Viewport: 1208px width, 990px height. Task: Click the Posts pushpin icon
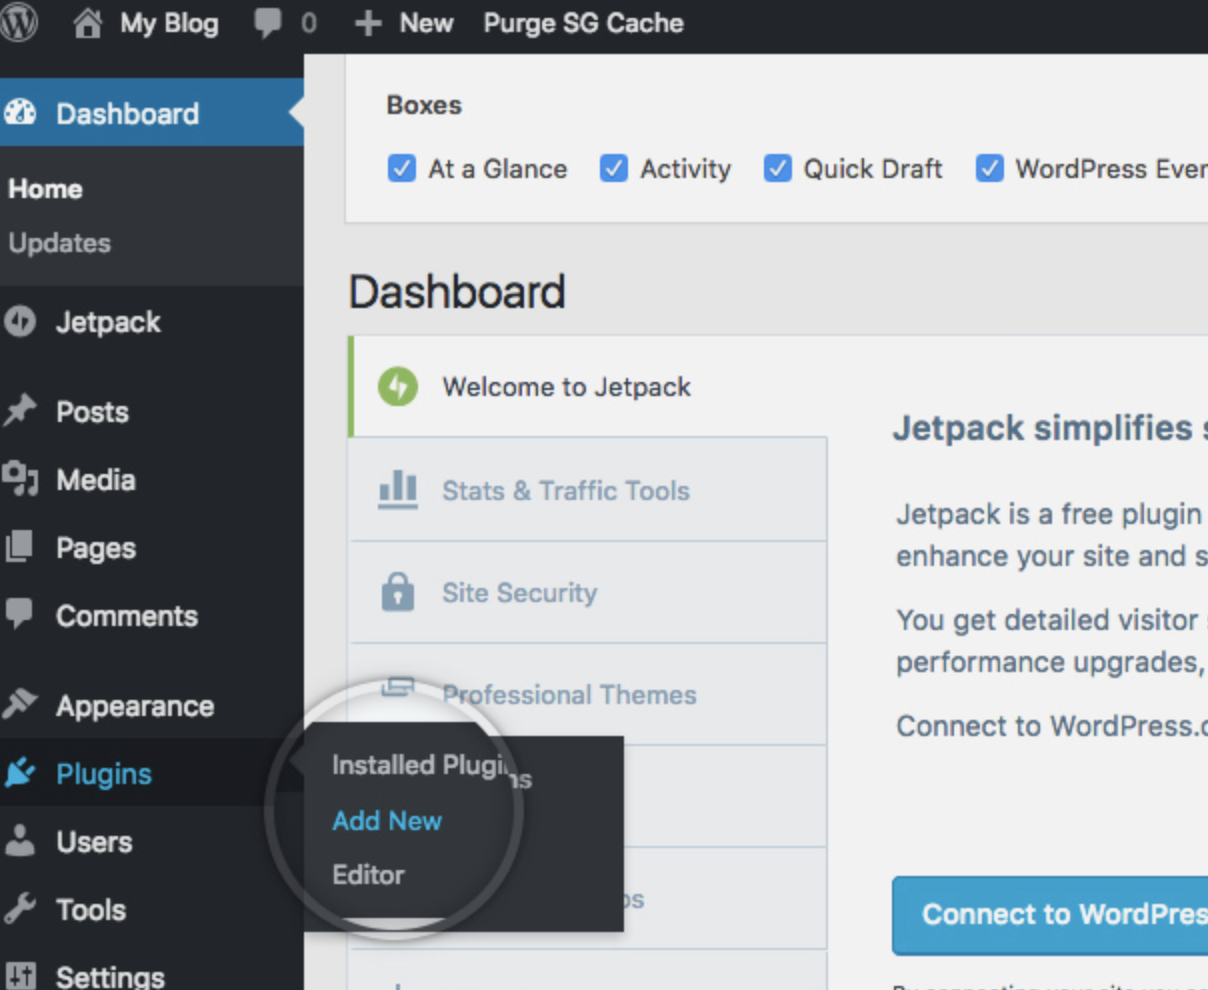coord(20,411)
